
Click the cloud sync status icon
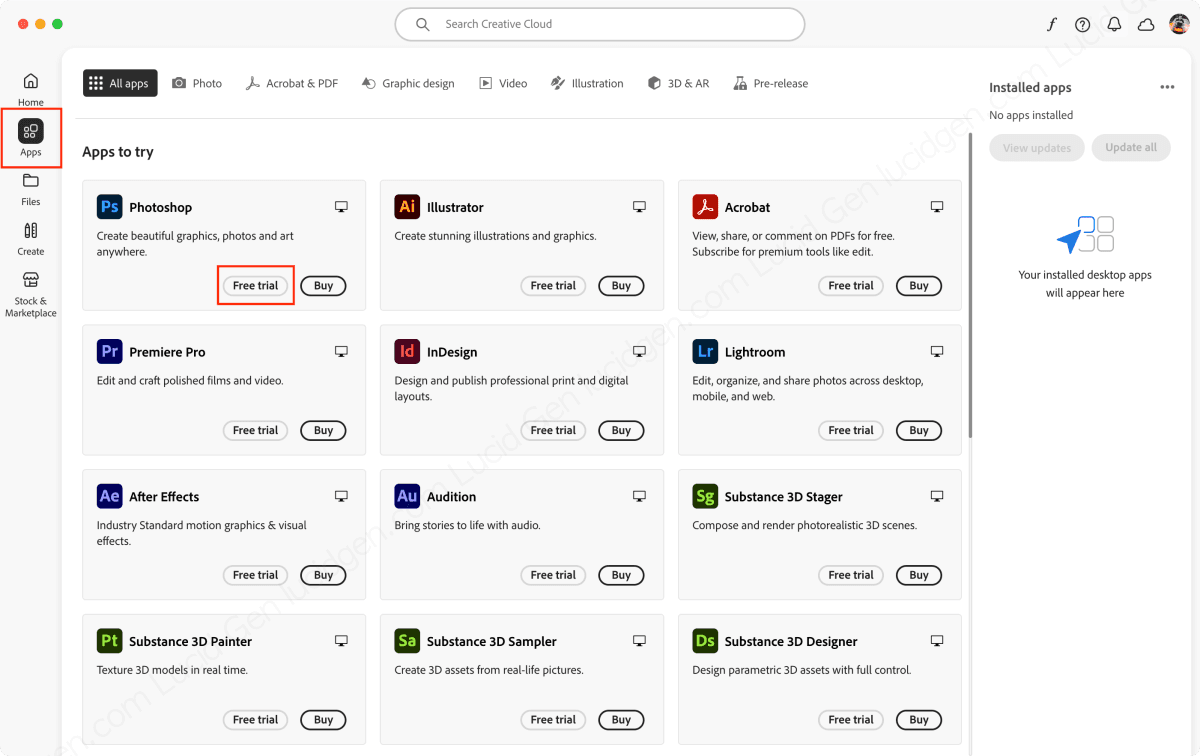tap(1146, 25)
